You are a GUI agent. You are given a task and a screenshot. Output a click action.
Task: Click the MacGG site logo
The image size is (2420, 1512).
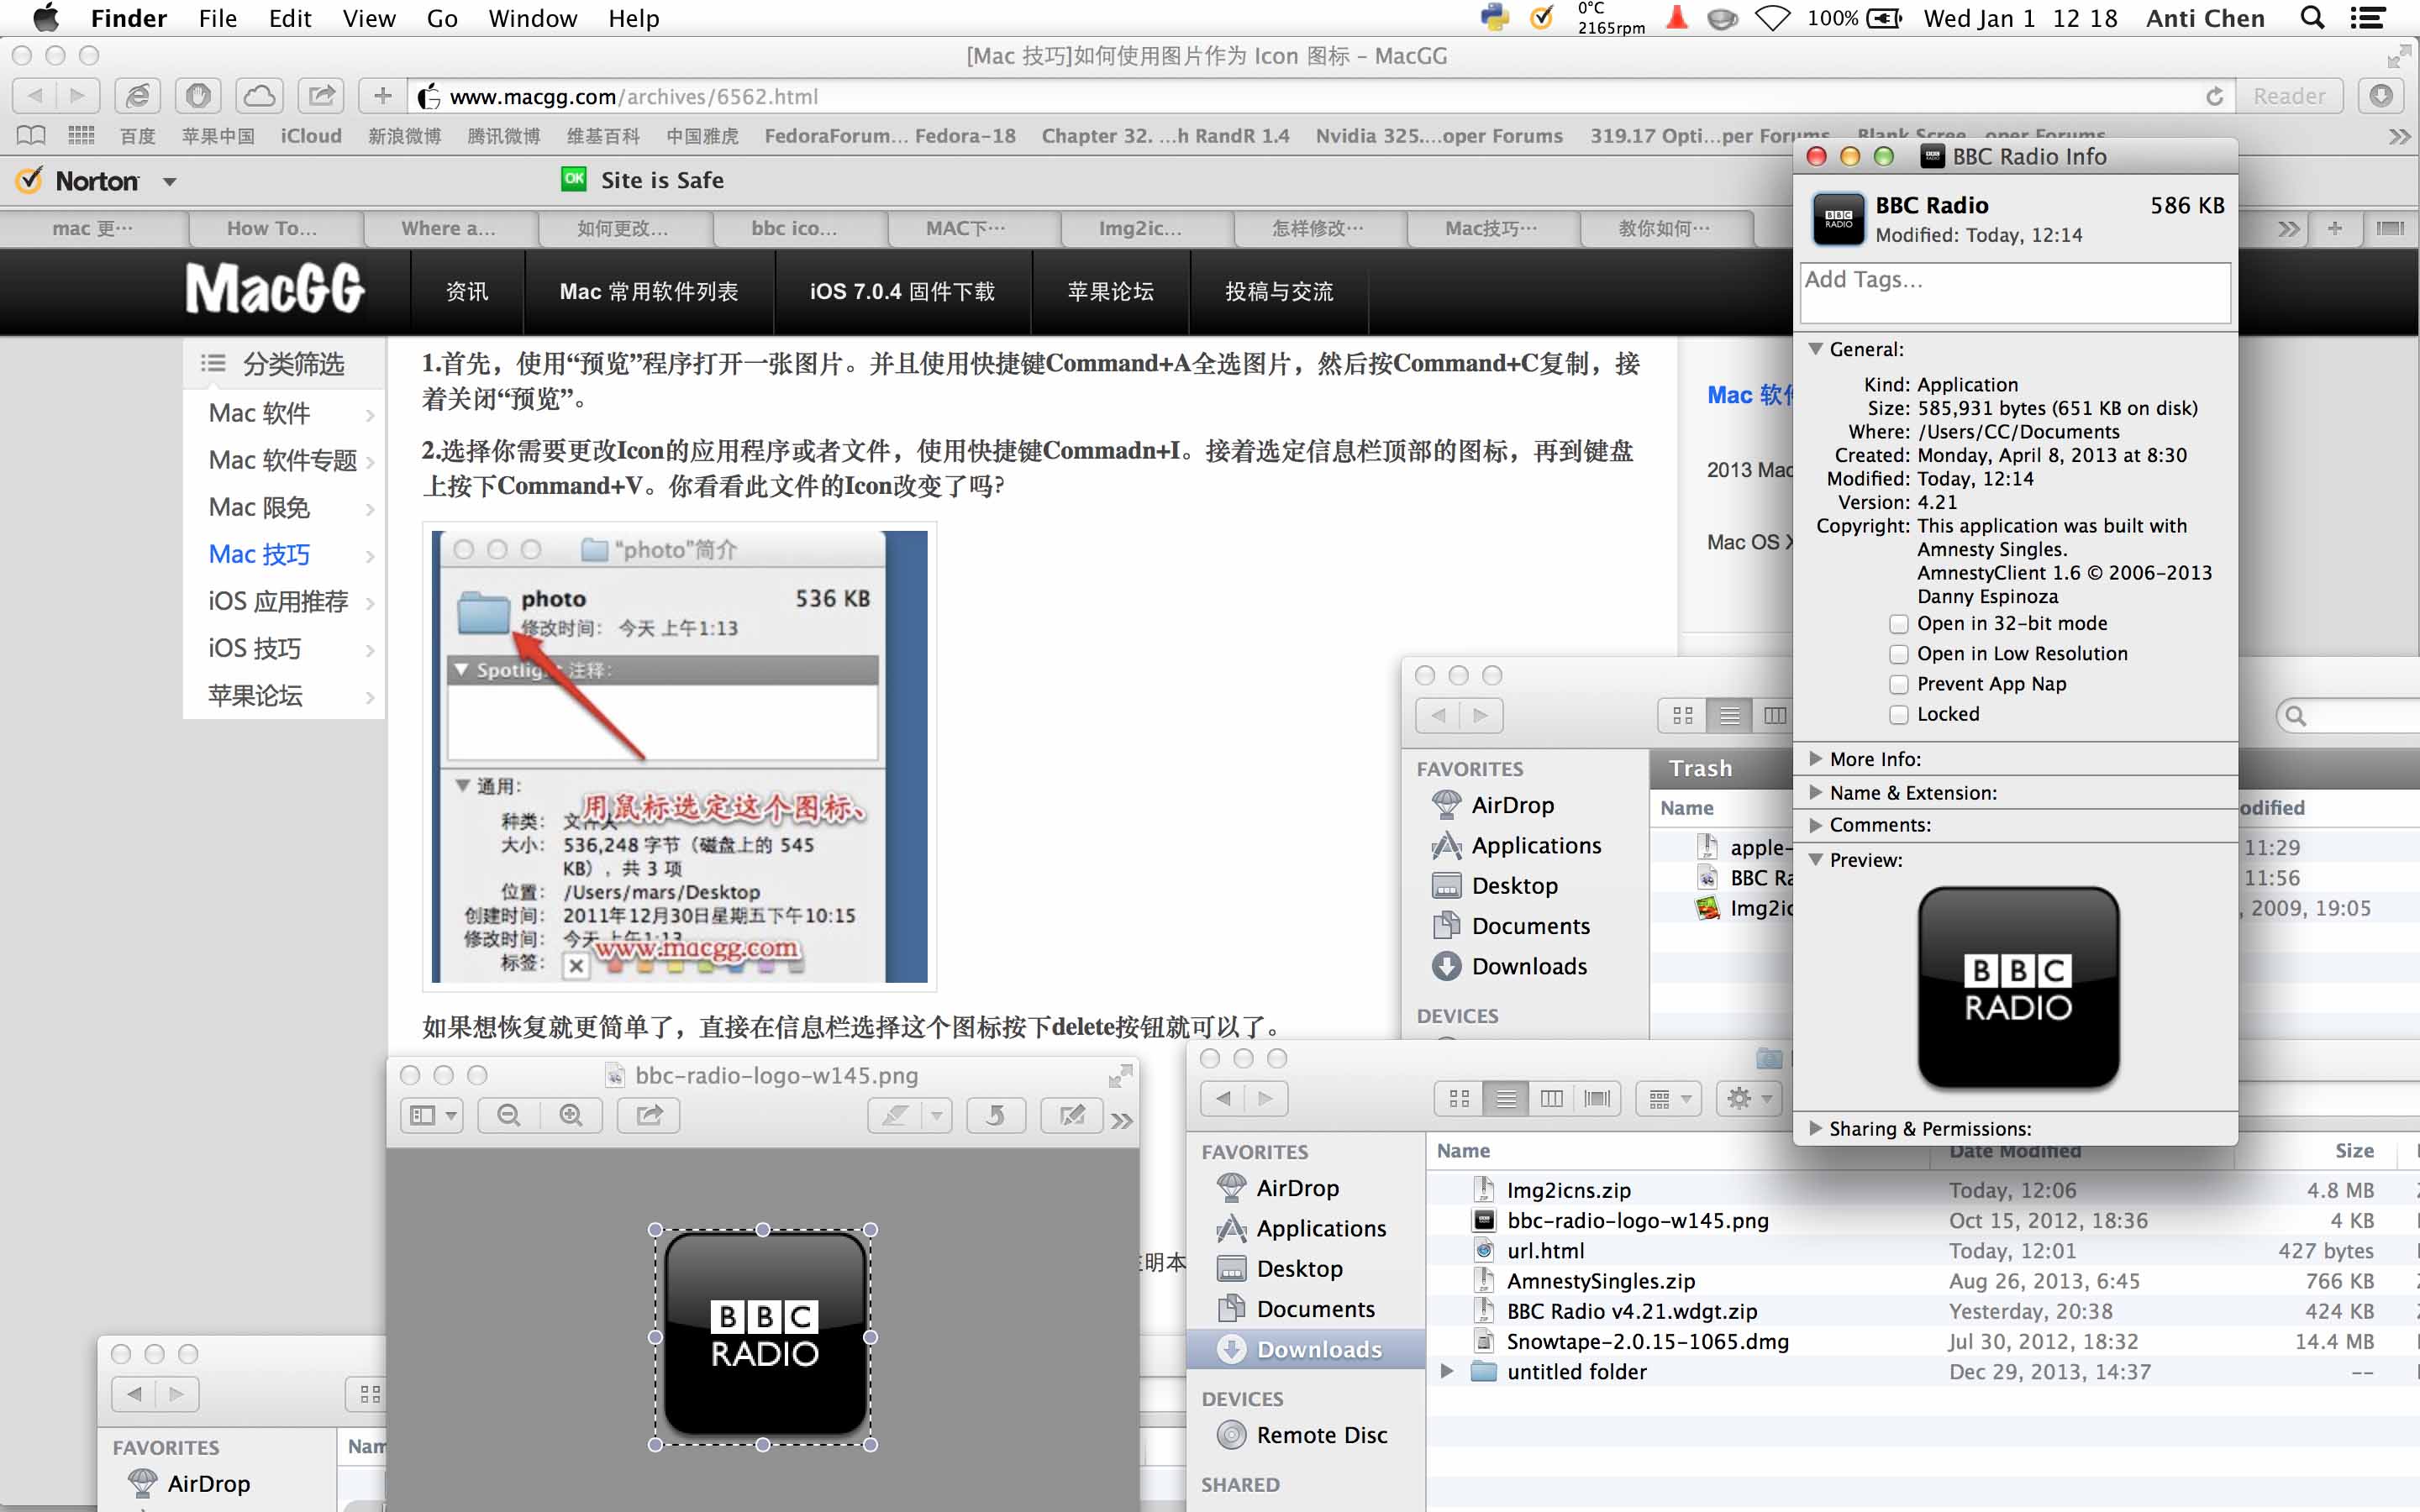pyautogui.click(x=275, y=289)
